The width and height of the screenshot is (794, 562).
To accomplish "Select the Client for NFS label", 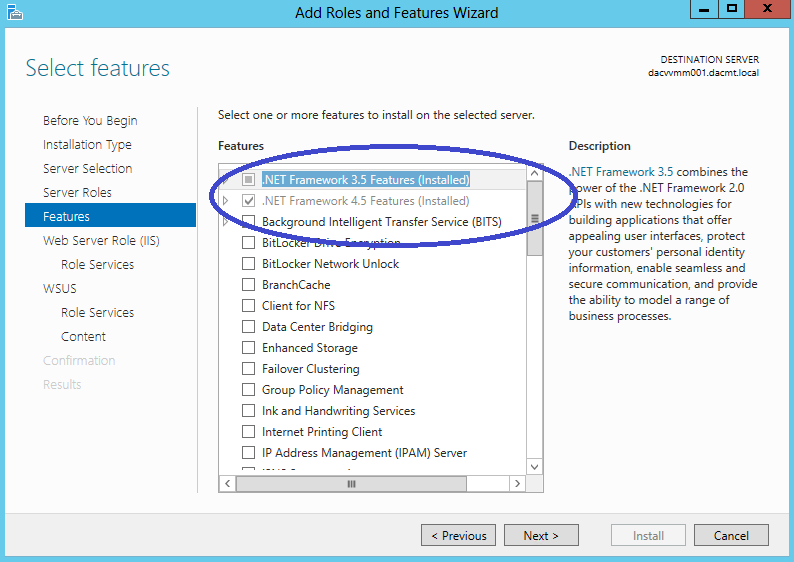I will pos(298,306).
